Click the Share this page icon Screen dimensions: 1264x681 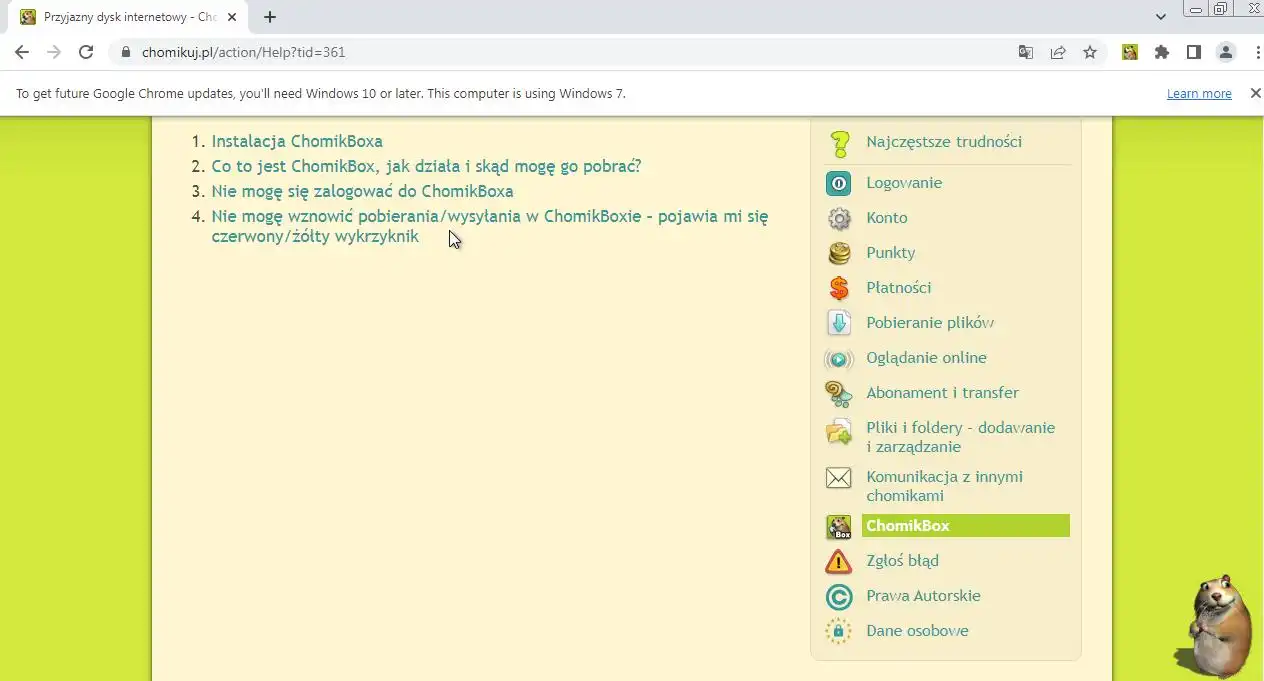click(1058, 52)
